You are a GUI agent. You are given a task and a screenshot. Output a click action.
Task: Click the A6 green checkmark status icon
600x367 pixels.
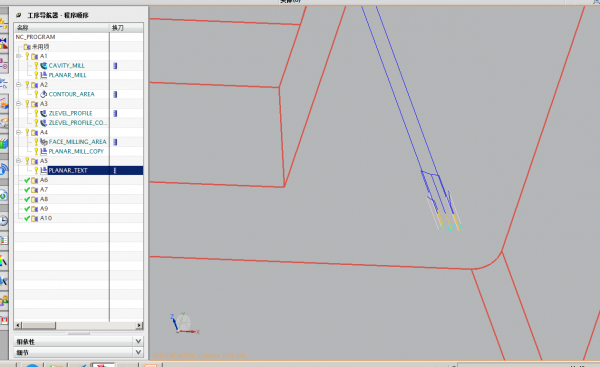(27, 180)
